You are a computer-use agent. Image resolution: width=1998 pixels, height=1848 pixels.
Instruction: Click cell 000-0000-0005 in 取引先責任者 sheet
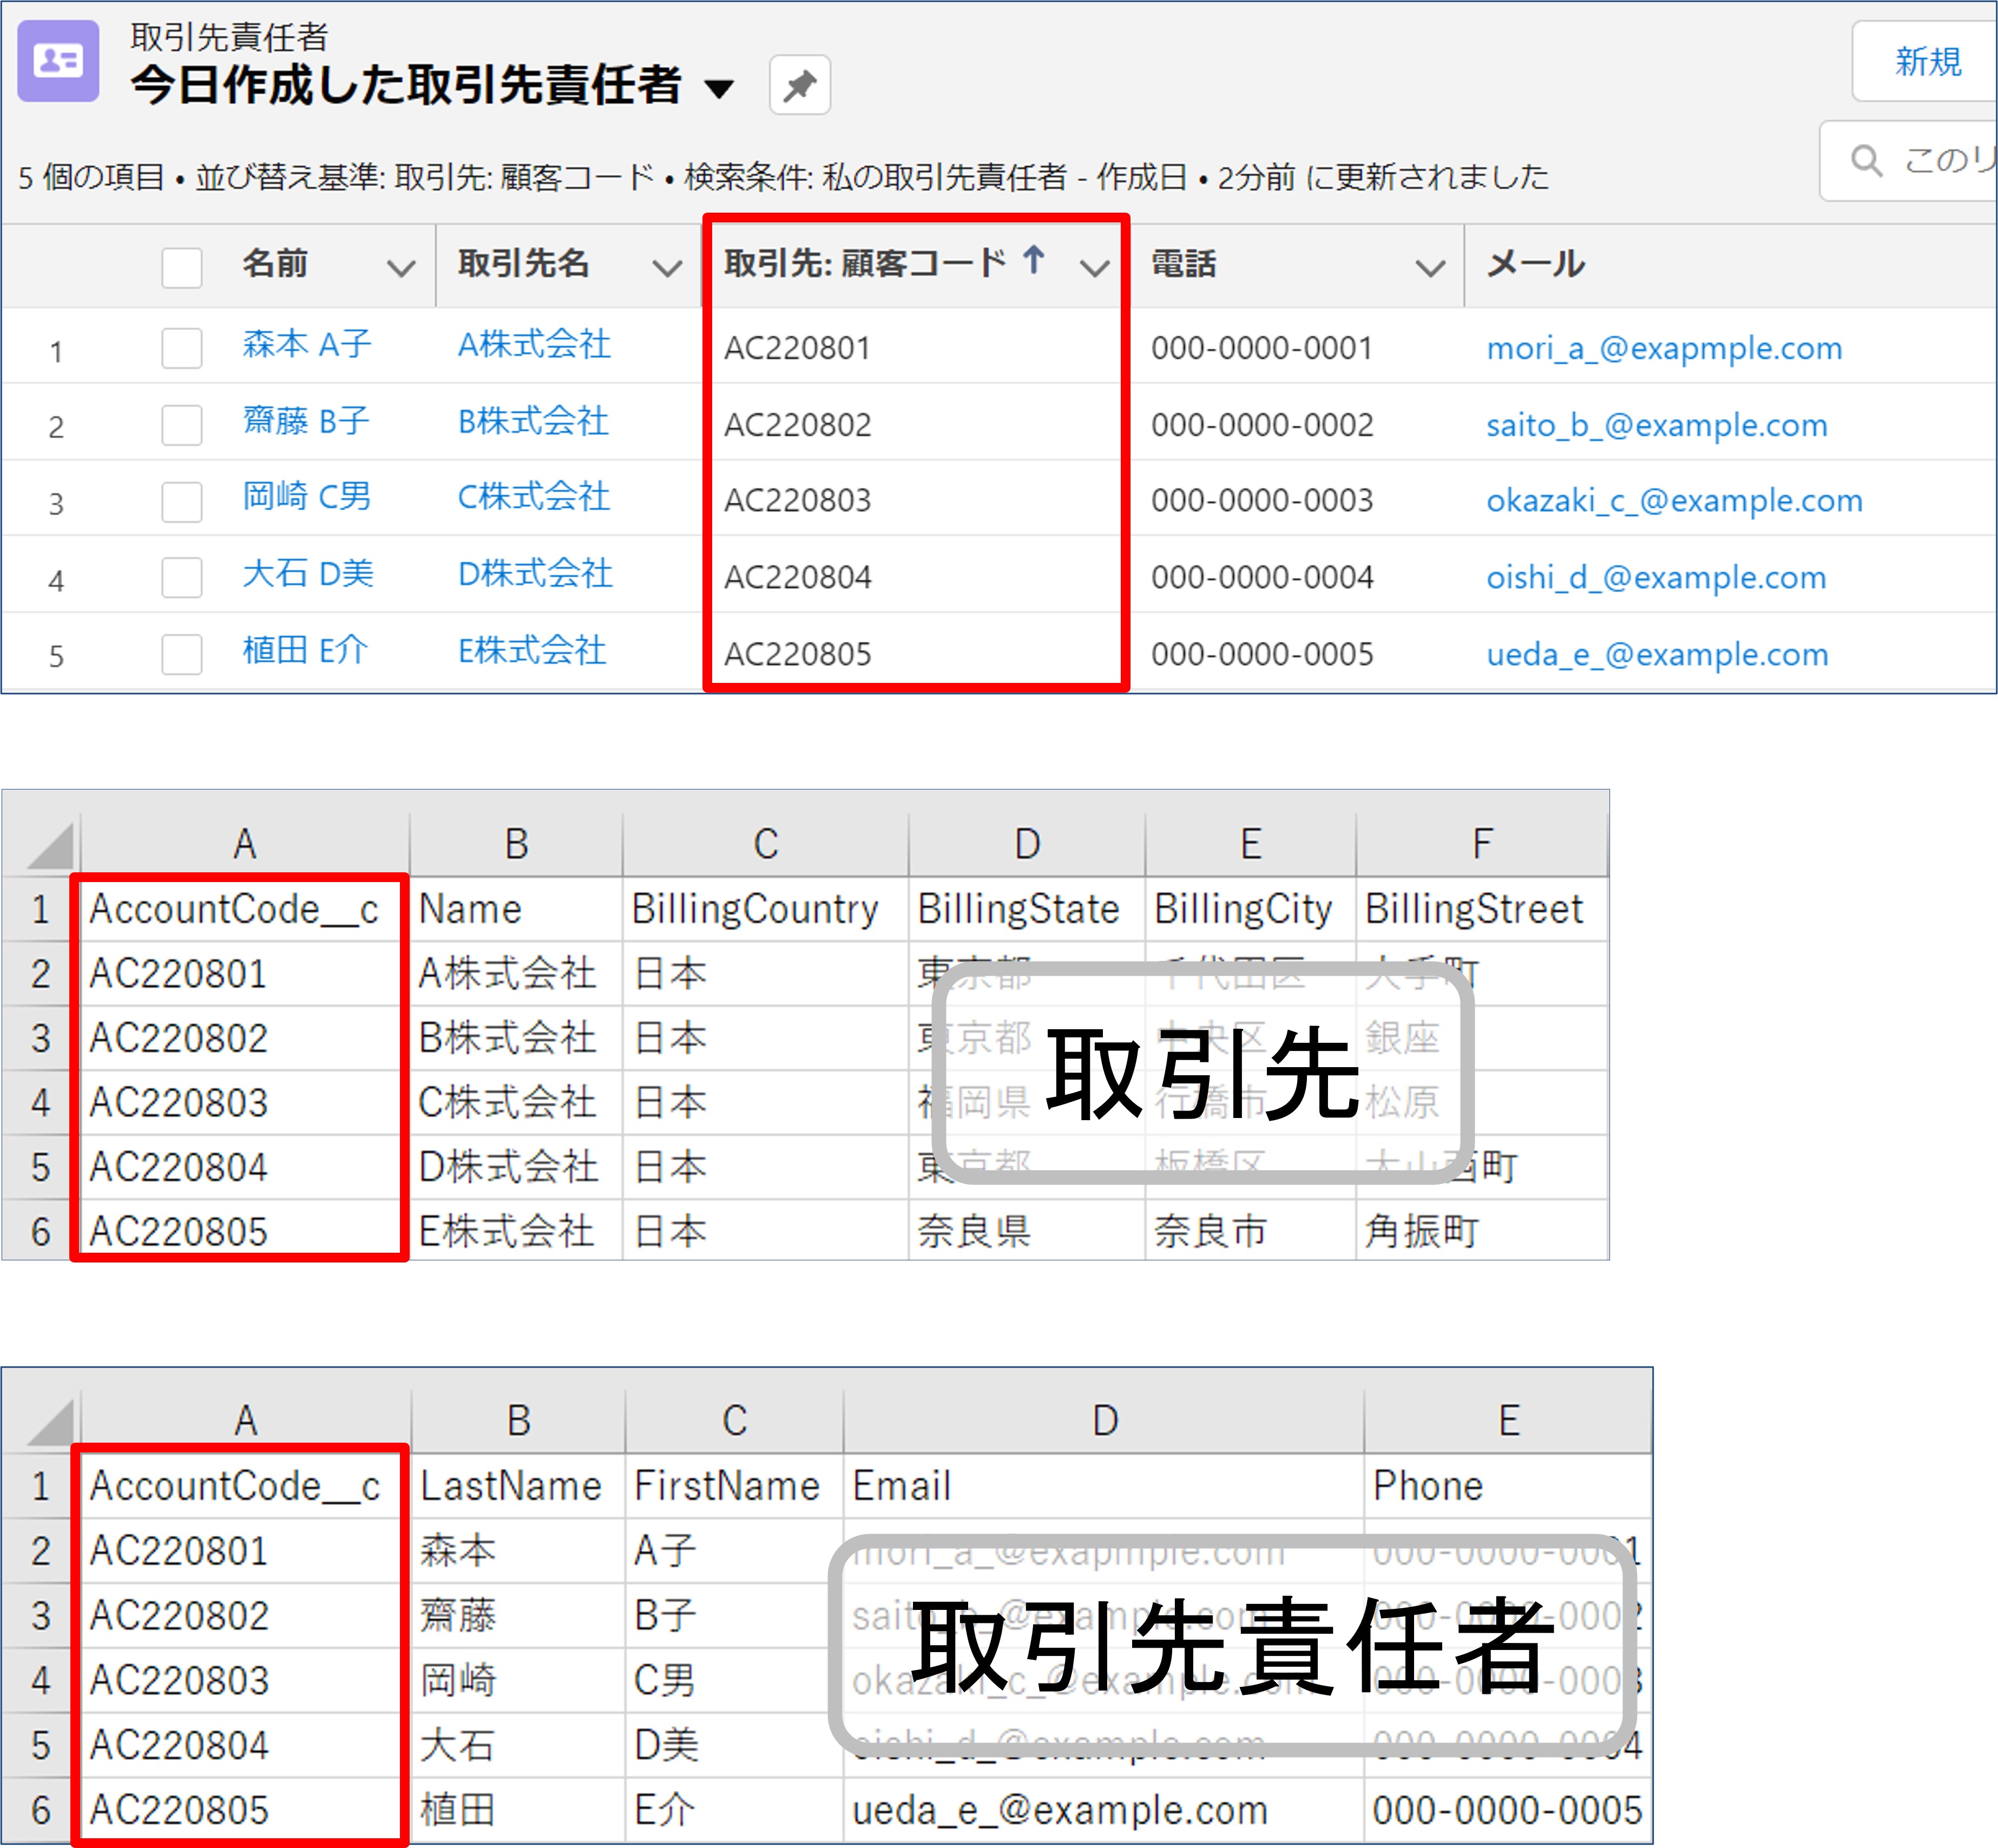(x=1508, y=1810)
